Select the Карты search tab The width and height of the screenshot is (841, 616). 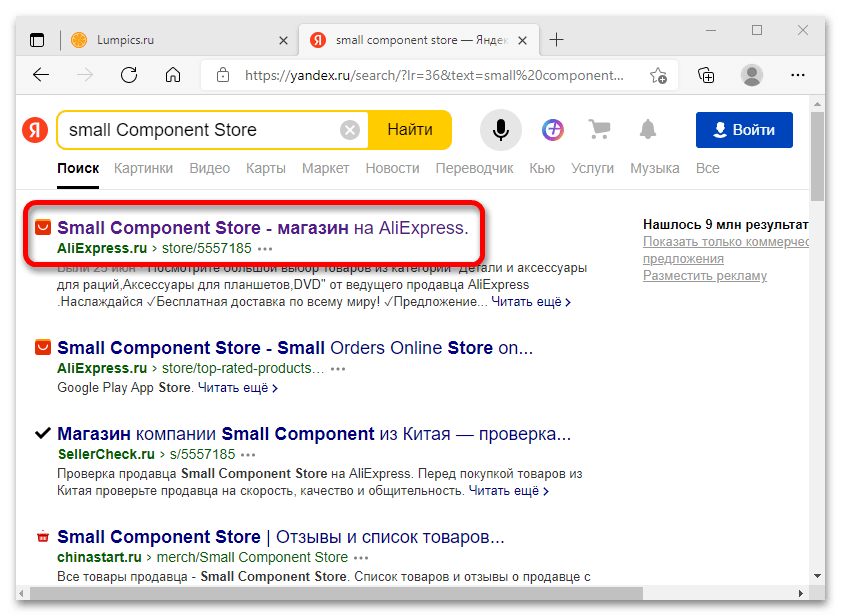pyautogui.click(x=265, y=168)
